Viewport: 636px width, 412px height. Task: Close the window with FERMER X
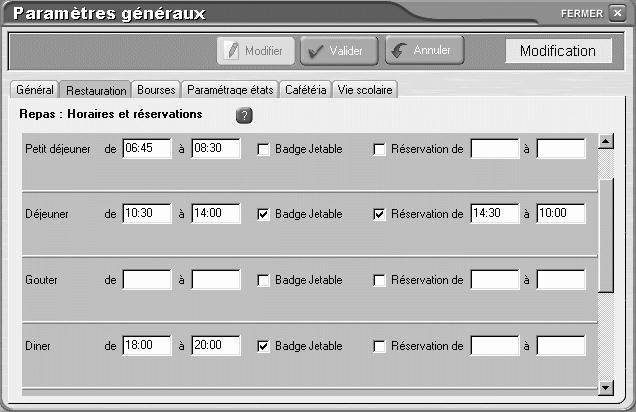[x=617, y=13]
